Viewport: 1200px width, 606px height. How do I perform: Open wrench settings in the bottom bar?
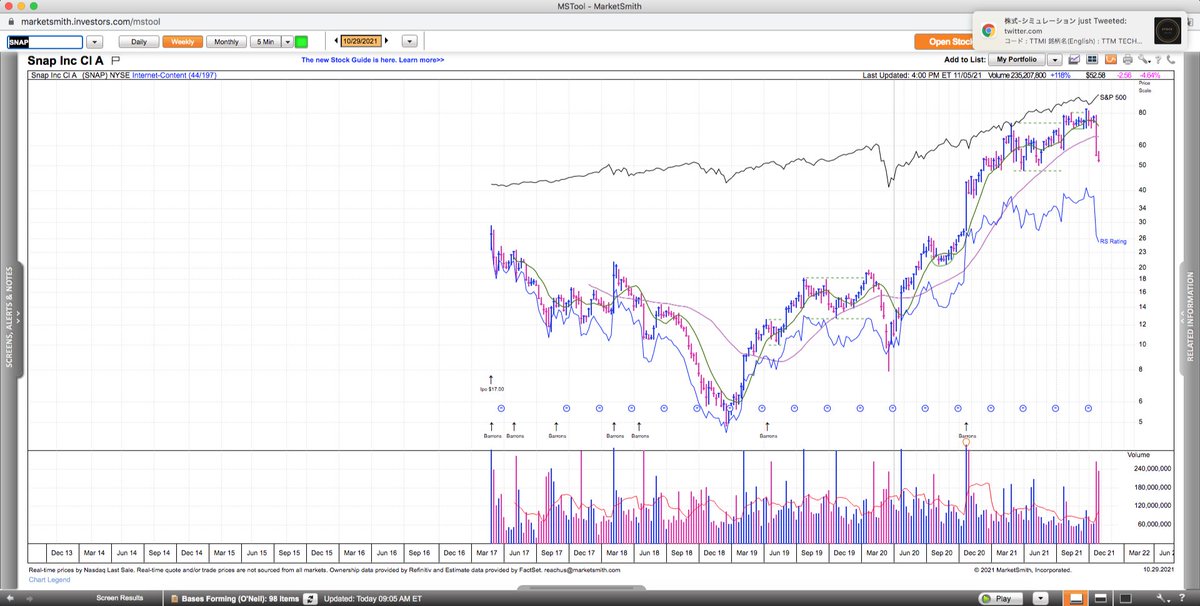[1163, 598]
